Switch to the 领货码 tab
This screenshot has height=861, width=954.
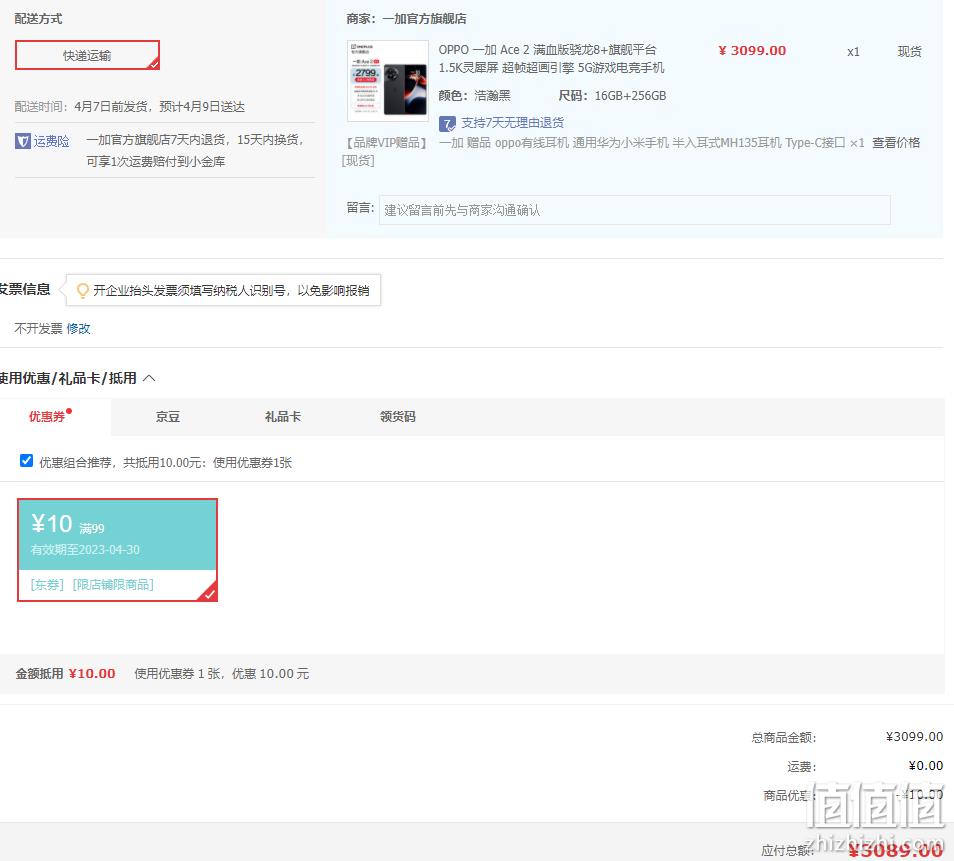coord(397,417)
